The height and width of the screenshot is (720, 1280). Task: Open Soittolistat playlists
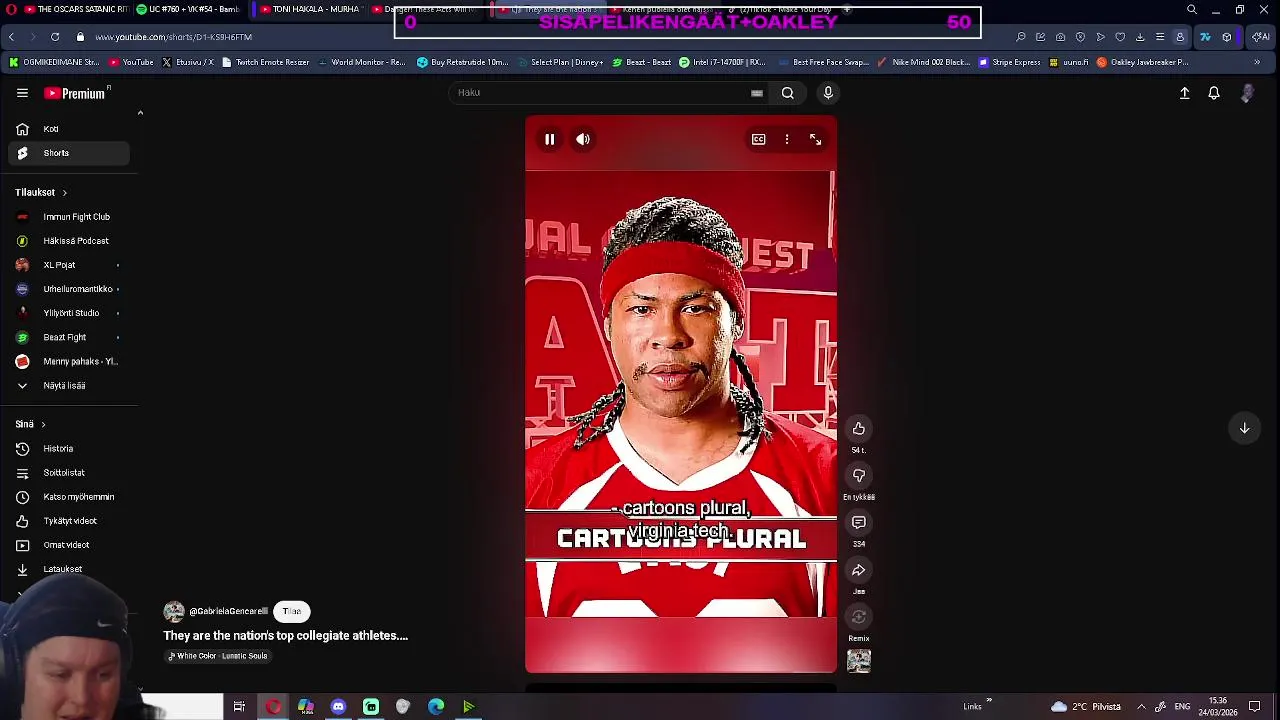[68, 473]
